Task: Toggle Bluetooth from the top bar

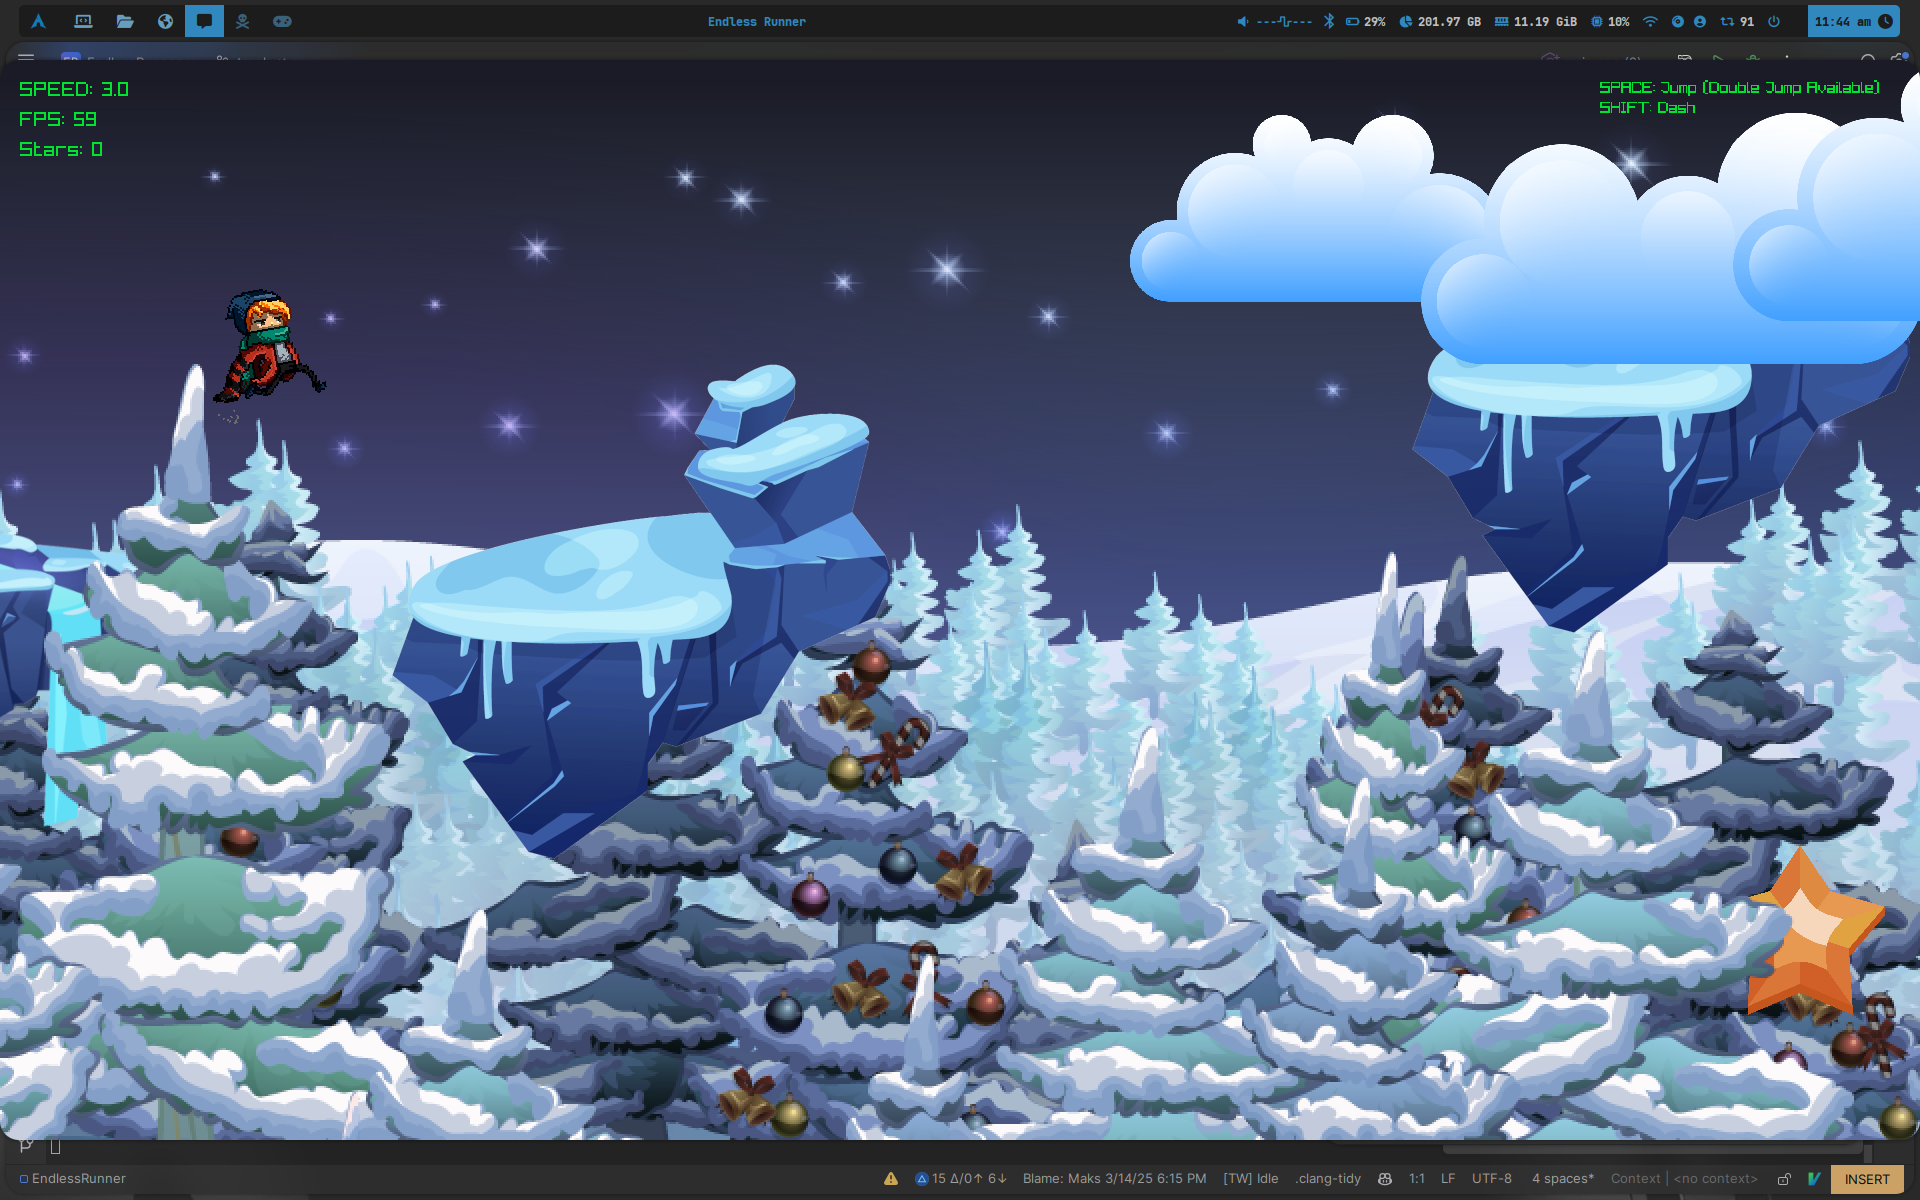Action: pos(1329,21)
